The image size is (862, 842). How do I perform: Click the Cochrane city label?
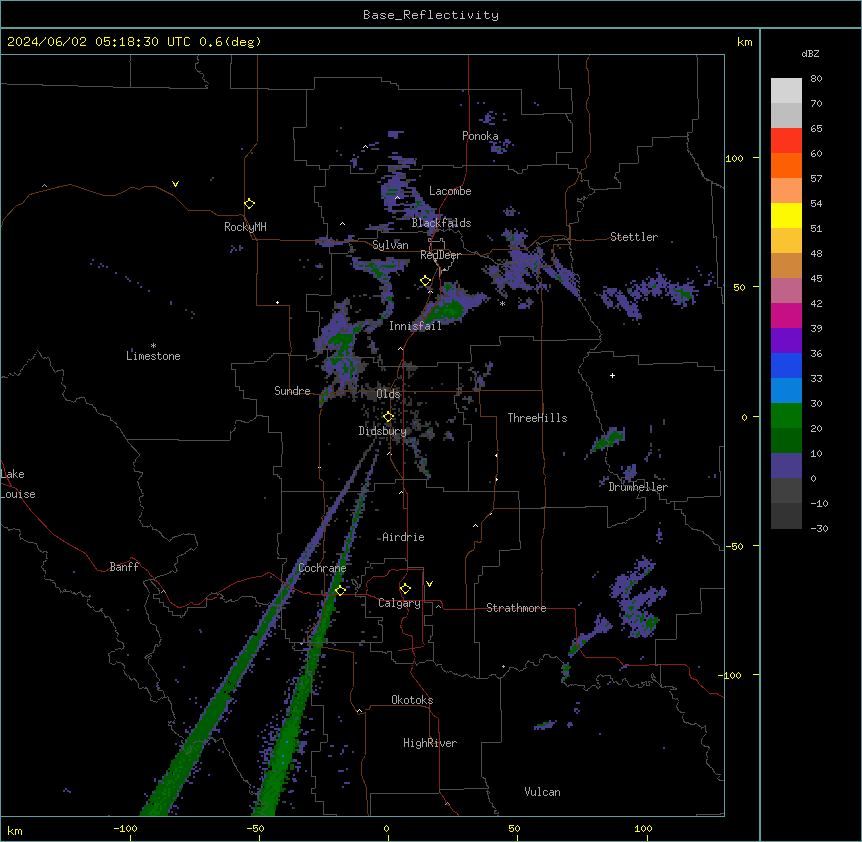(x=322, y=568)
